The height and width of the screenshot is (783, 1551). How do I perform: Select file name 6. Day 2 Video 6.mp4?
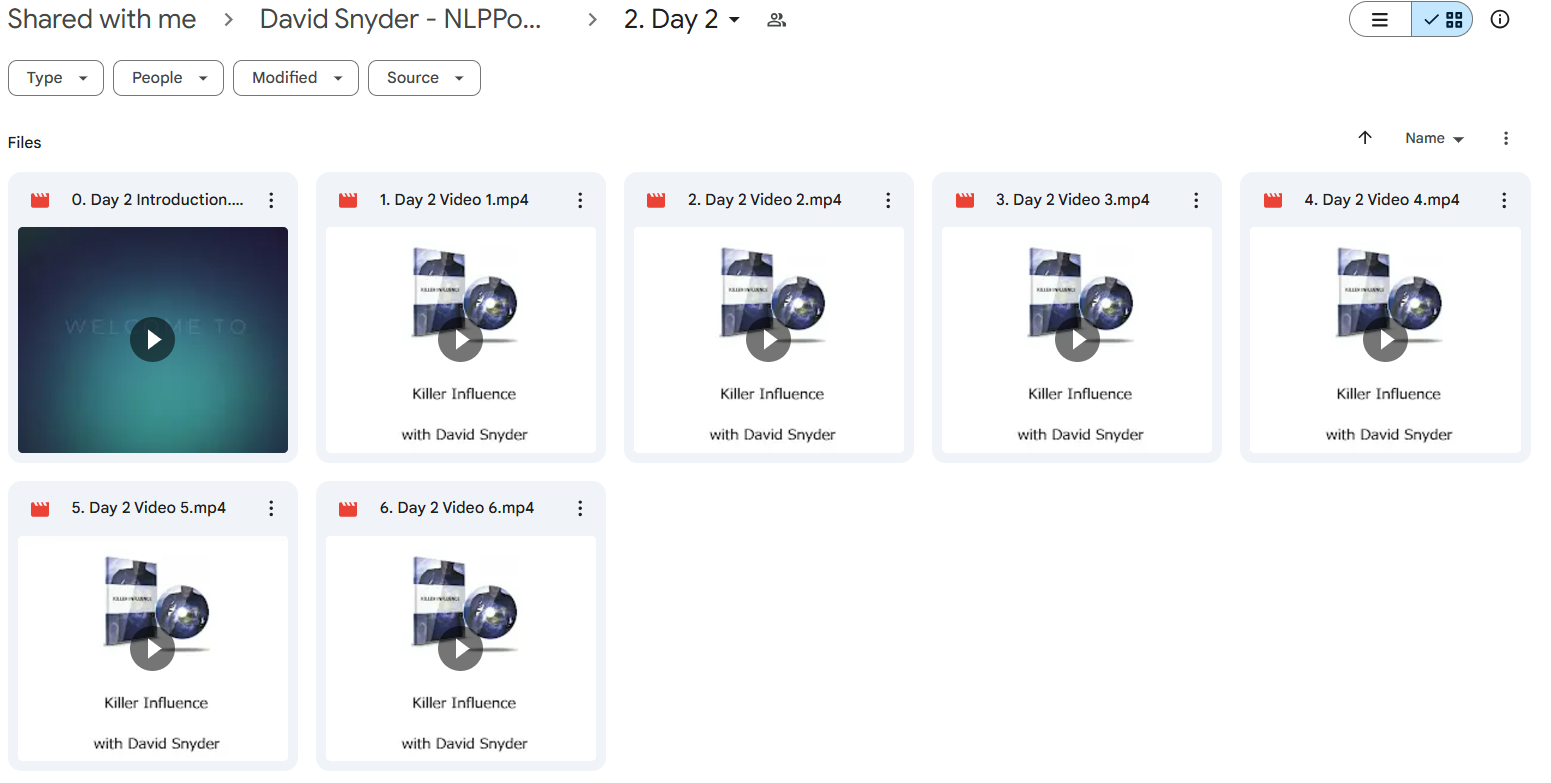(457, 508)
